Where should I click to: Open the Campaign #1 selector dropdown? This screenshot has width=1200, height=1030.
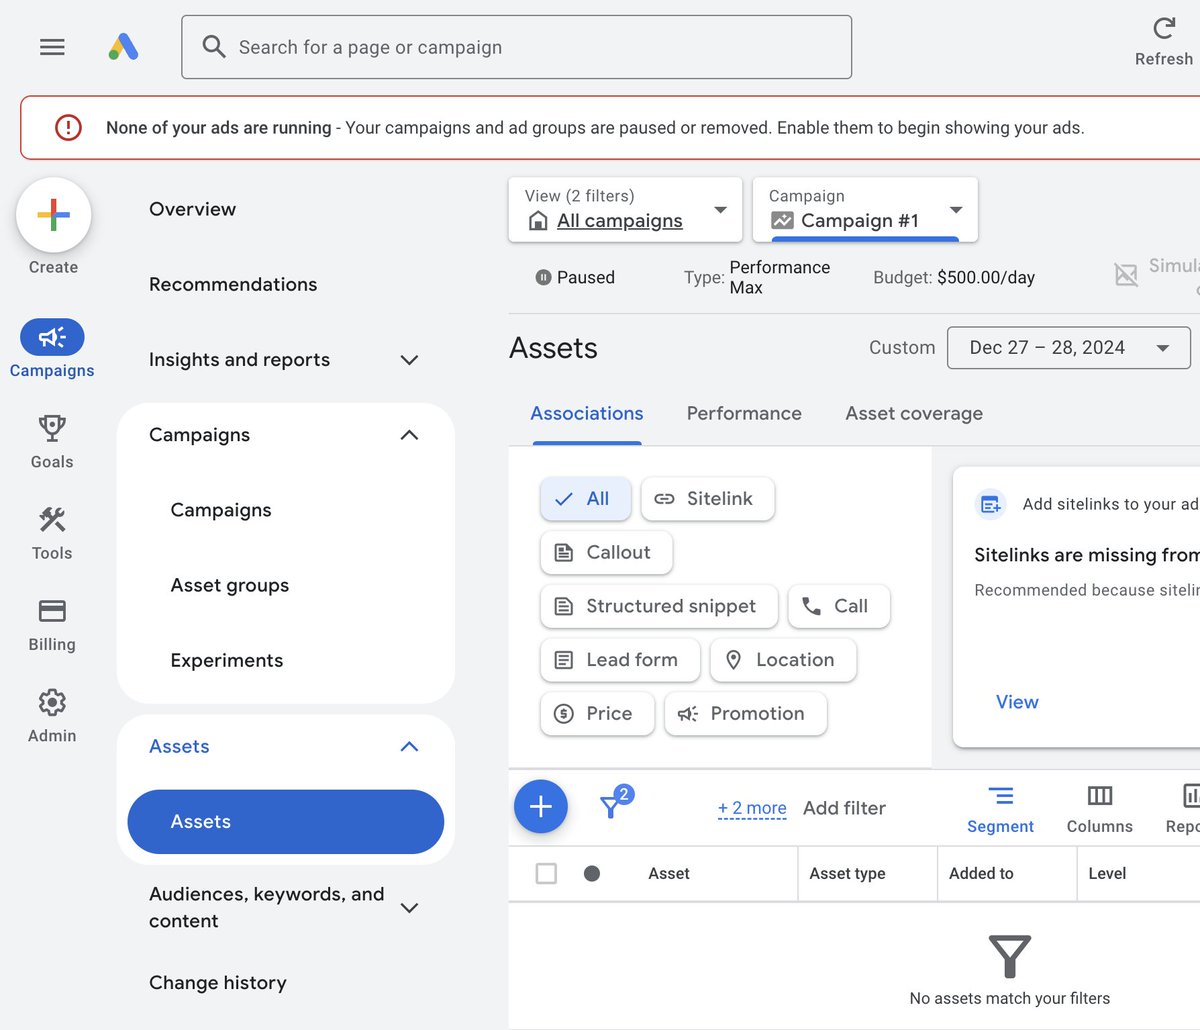coord(865,210)
